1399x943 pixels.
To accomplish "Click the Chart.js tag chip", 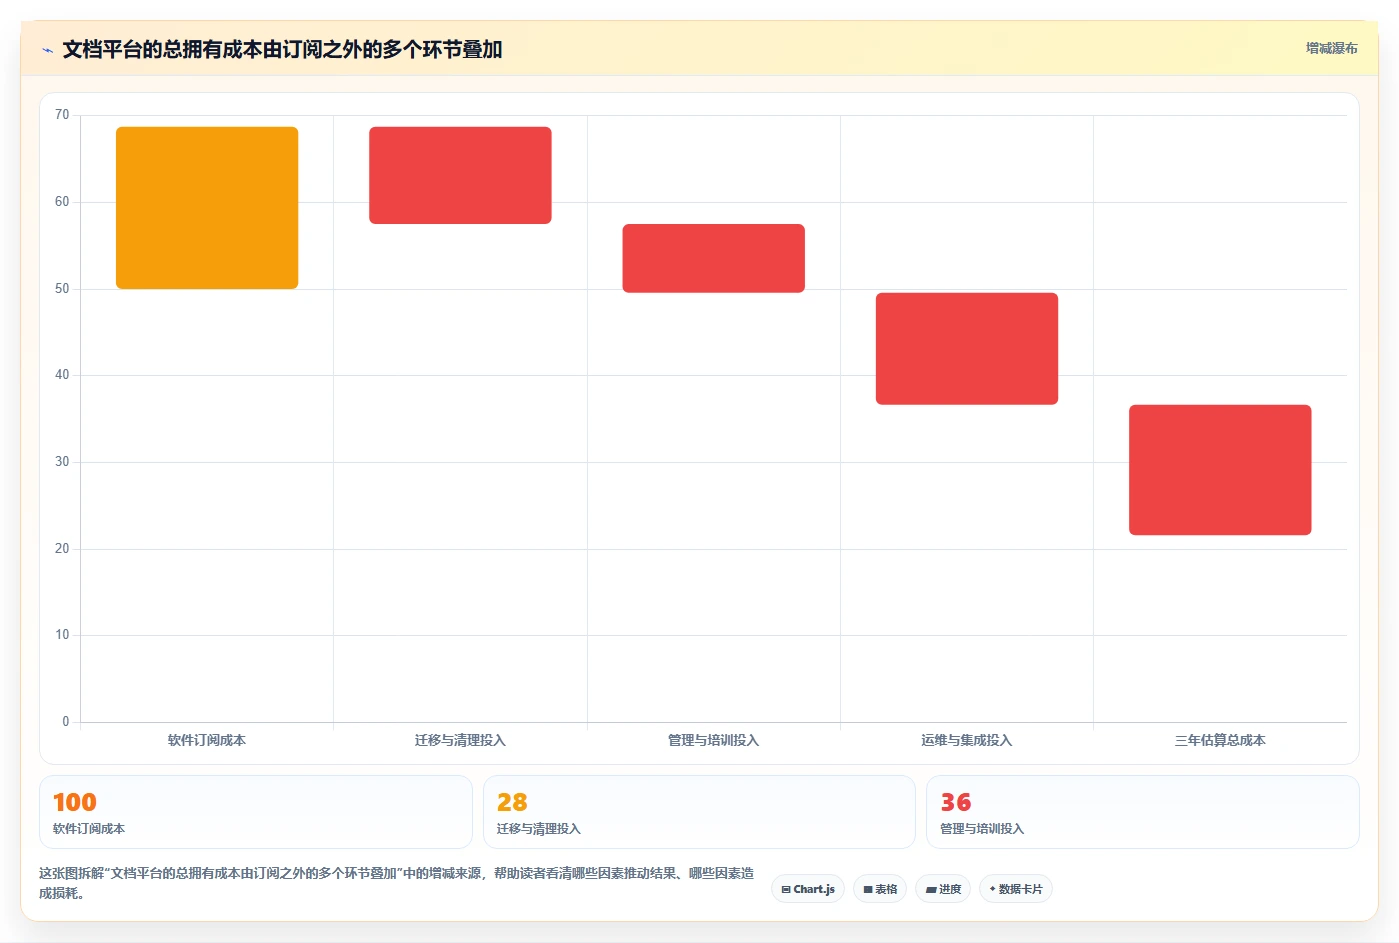I will tap(808, 889).
